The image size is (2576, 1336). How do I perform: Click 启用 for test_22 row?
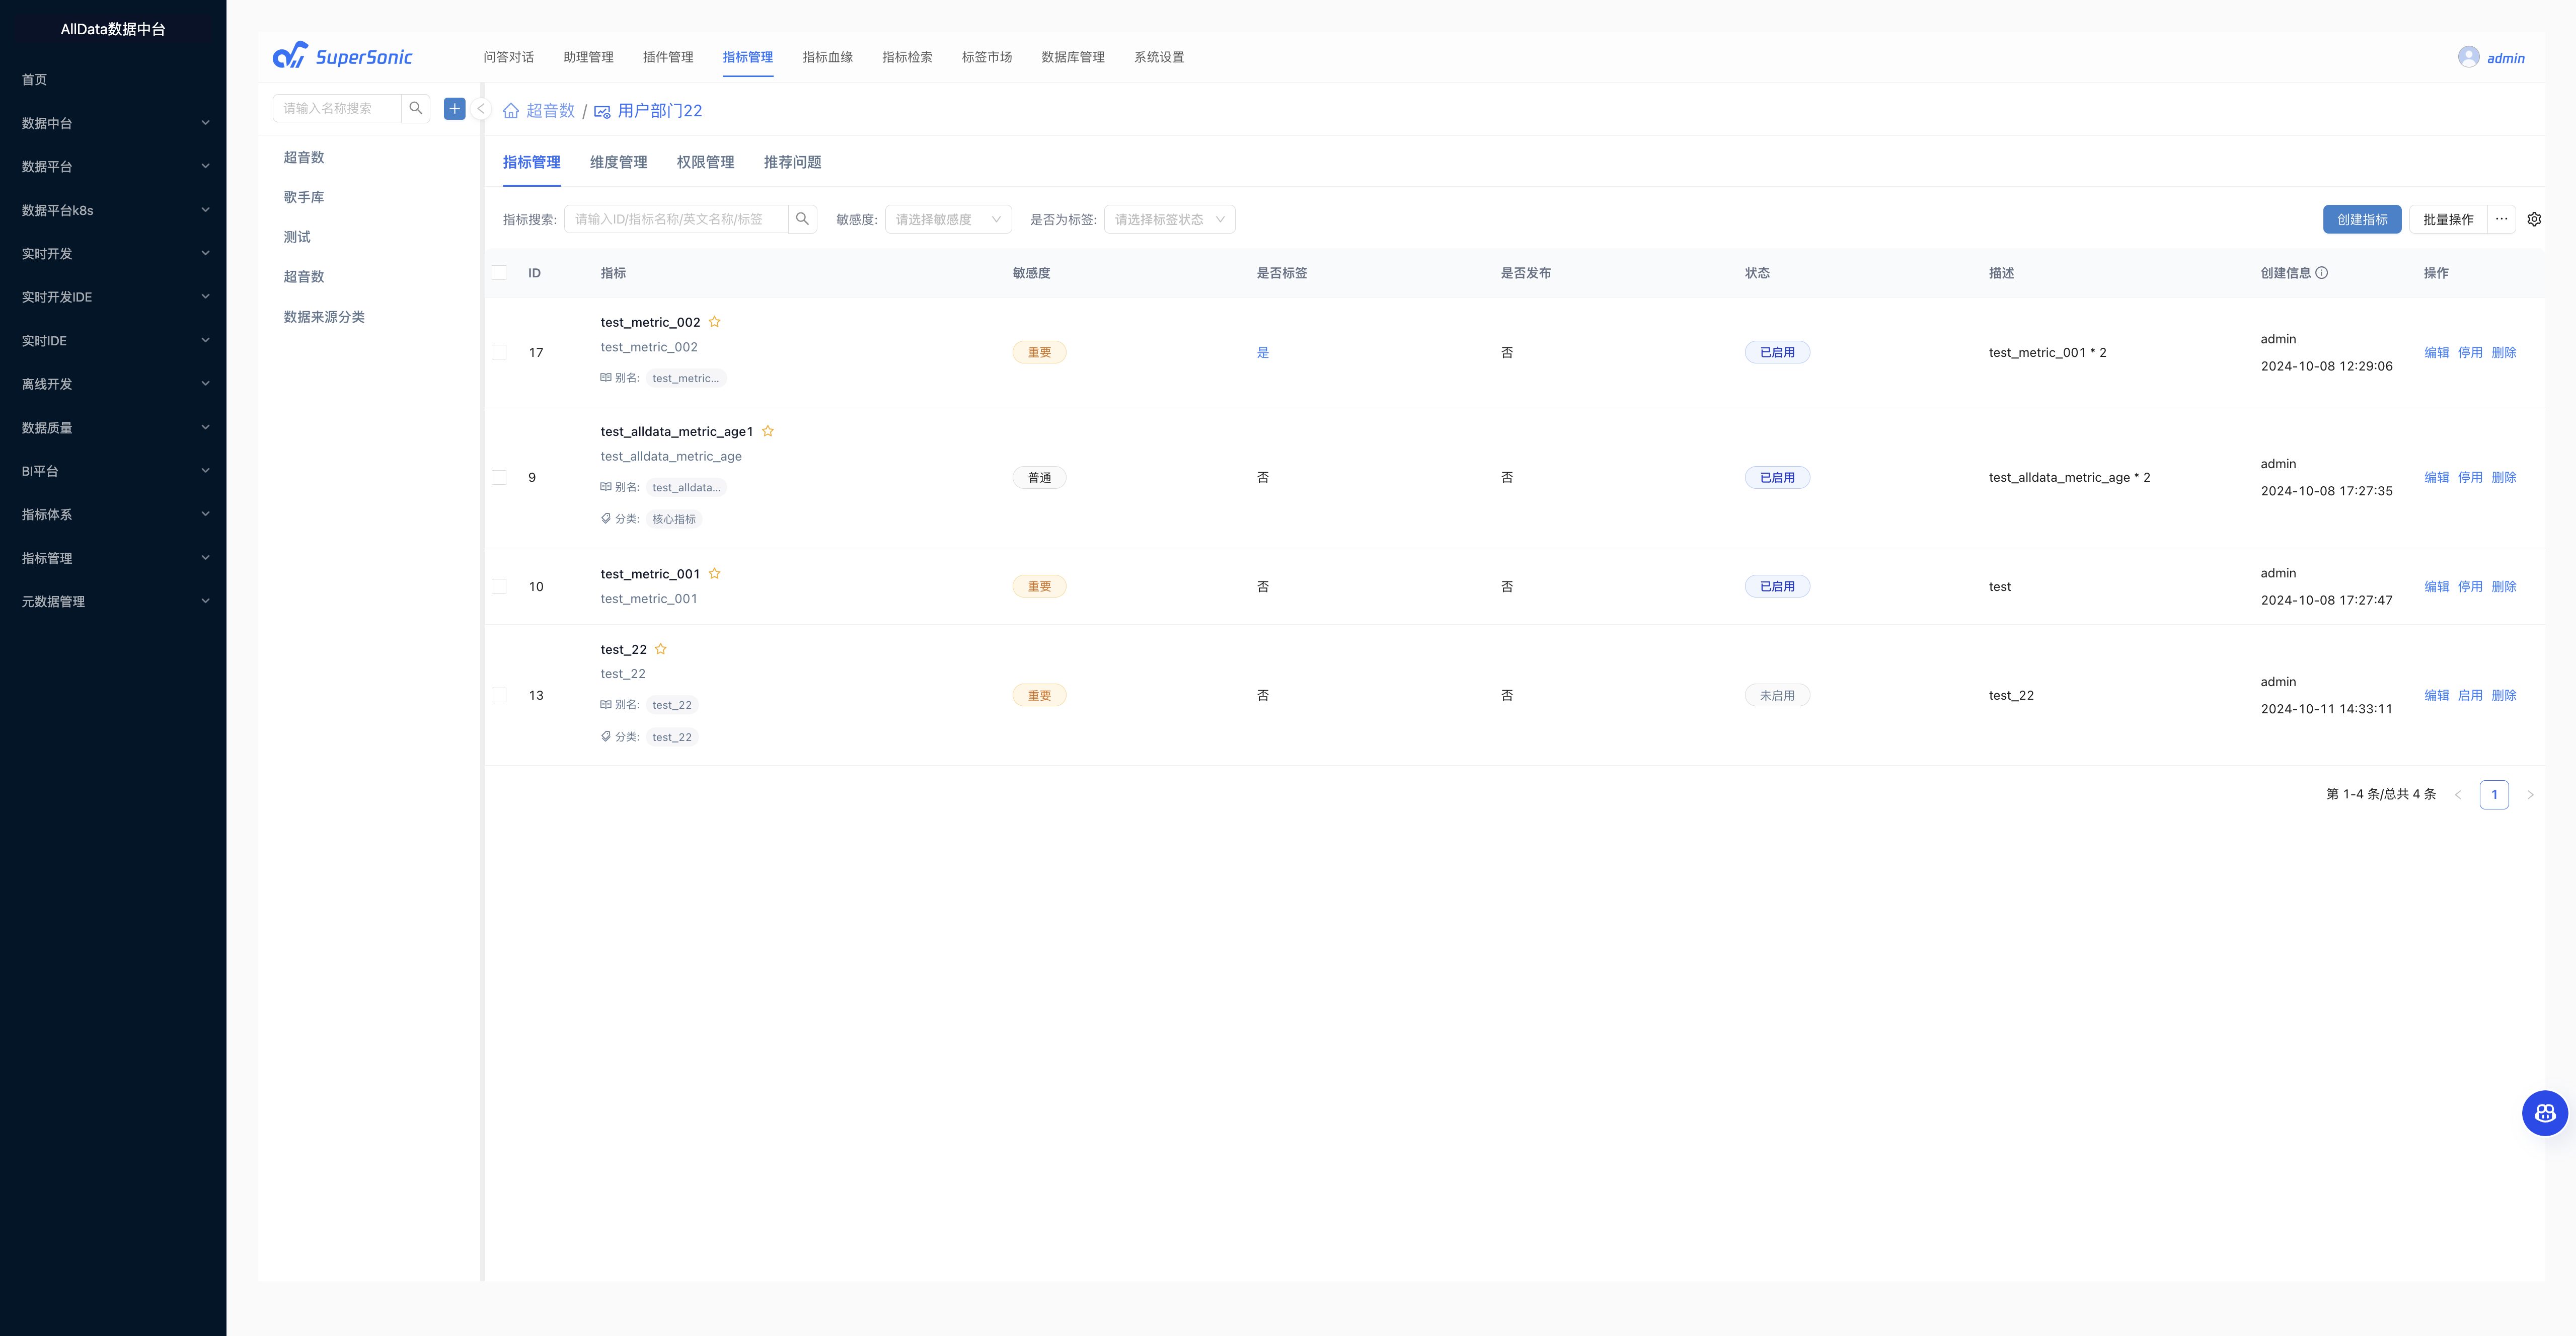[2470, 695]
